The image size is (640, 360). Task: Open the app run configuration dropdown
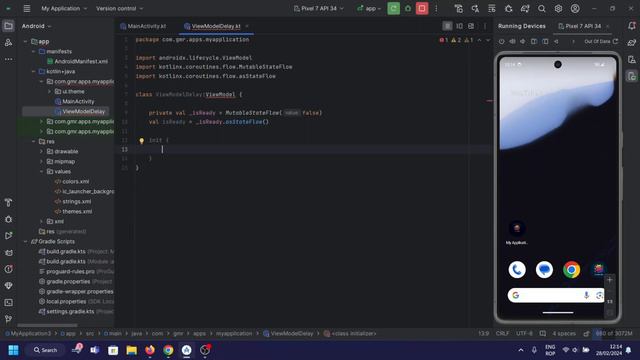click(x=369, y=8)
